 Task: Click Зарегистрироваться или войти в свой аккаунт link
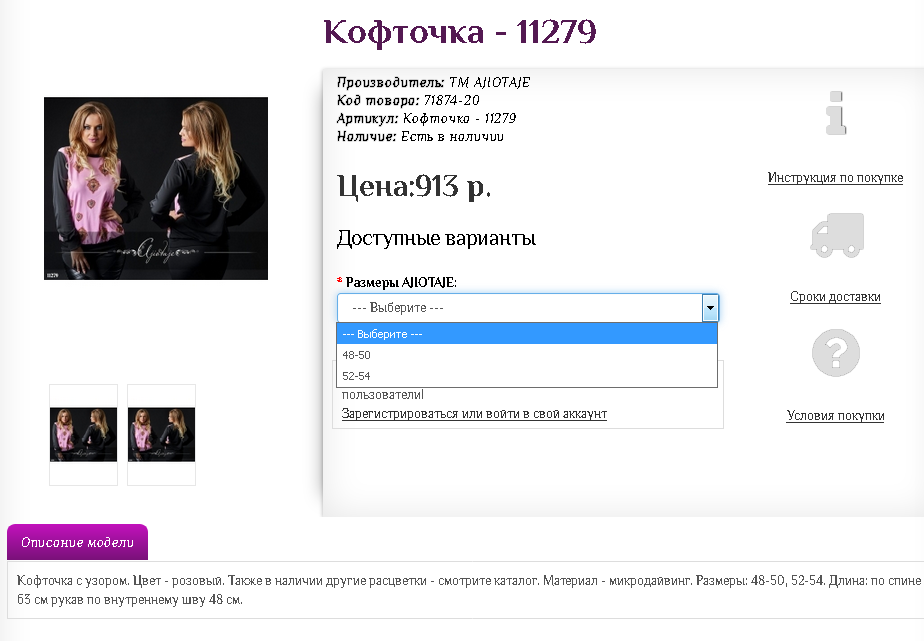[474, 414]
